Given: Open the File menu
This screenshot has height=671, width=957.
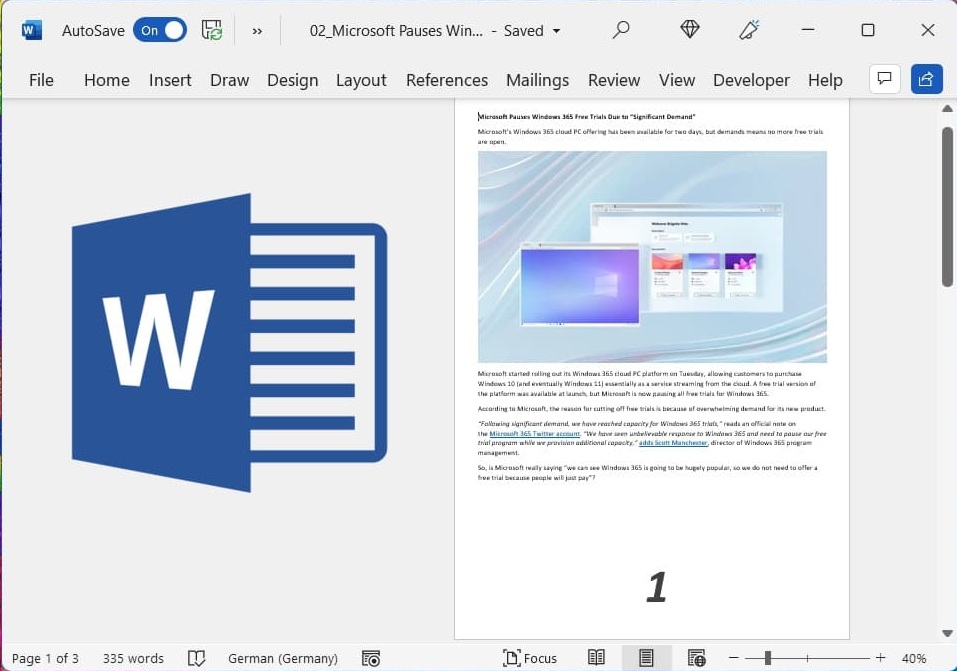Looking at the screenshot, I should pyautogui.click(x=41, y=80).
